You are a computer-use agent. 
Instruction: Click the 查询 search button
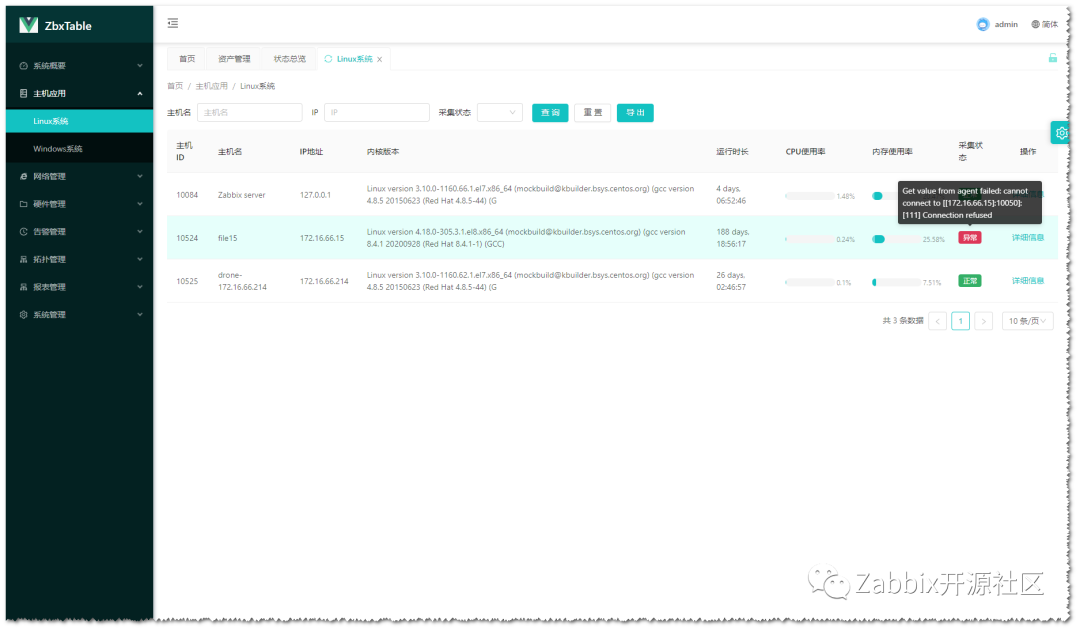pyautogui.click(x=550, y=112)
